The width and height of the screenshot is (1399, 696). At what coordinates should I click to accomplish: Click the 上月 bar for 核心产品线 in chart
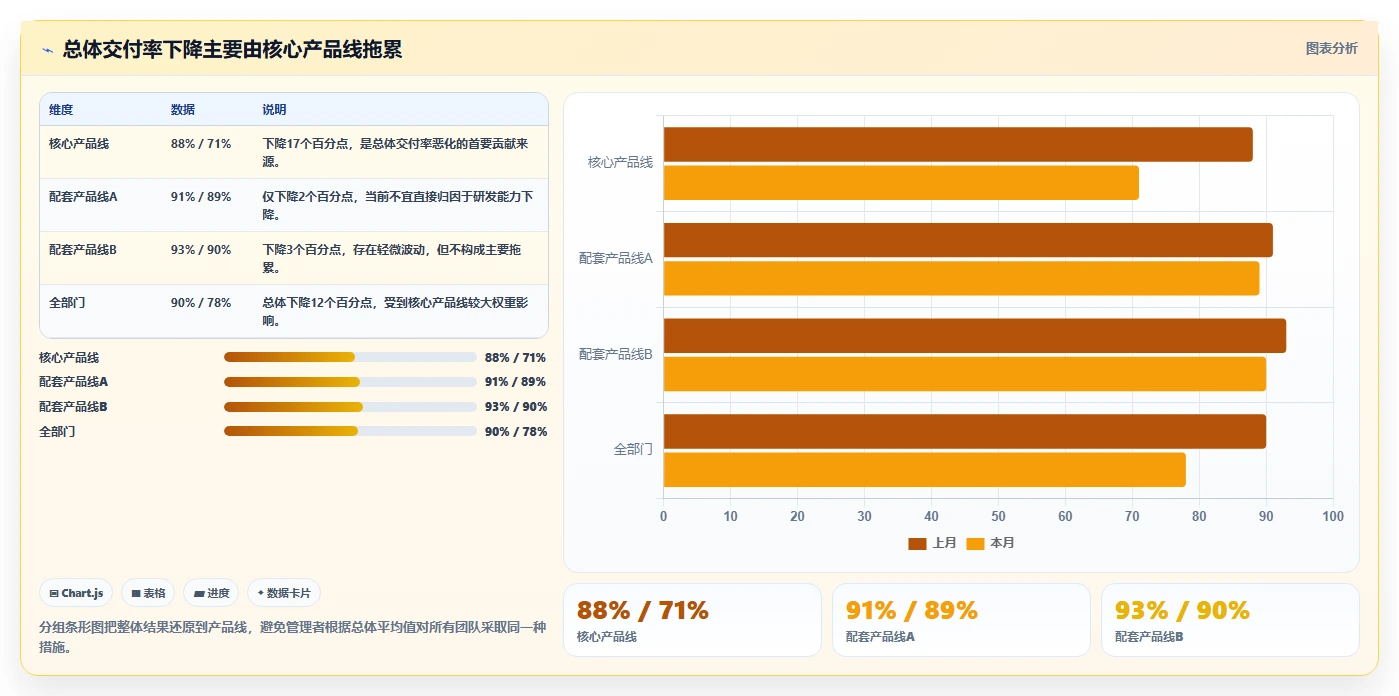pyautogui.click(x=958, y=144)
